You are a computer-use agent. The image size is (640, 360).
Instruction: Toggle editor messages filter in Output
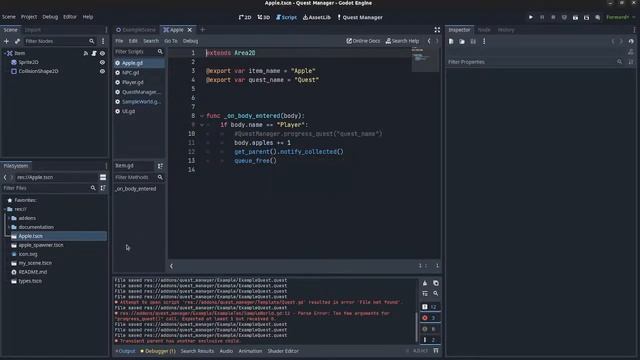[429, 340]
